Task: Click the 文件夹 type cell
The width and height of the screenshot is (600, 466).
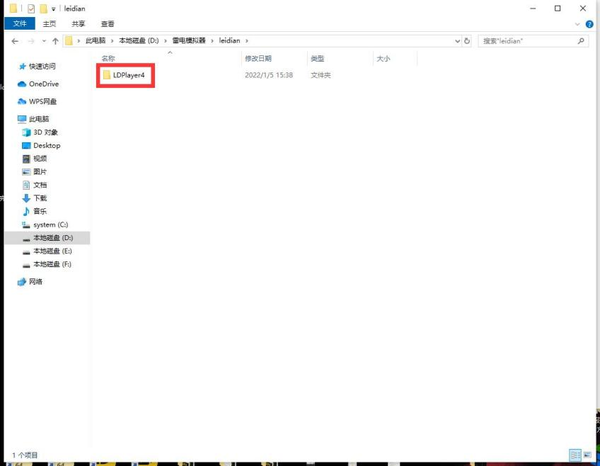Action: [x=320, y=75]
